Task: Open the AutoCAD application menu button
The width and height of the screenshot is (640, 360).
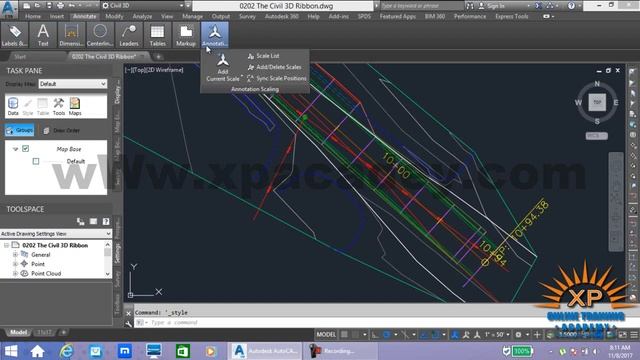Action: point(9,8)
